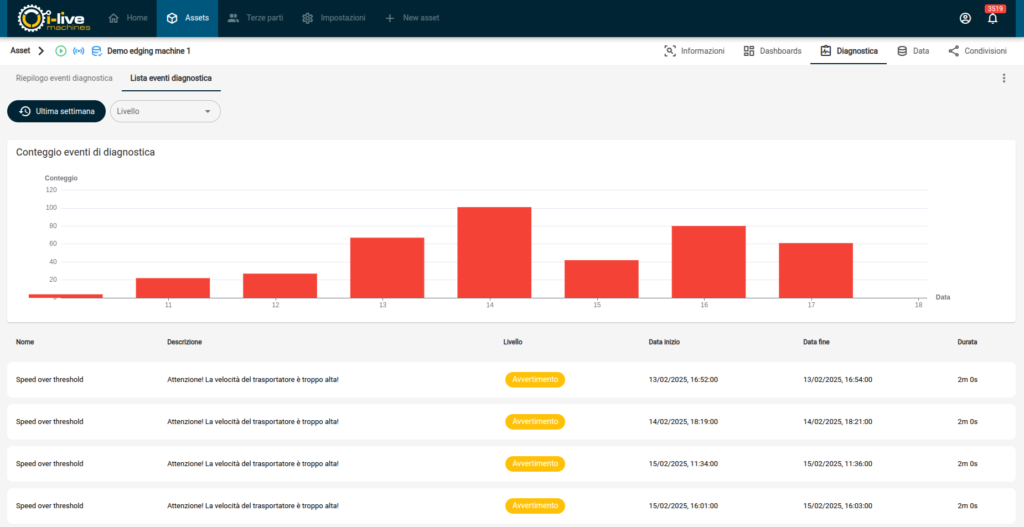Select Terze parti in the top navigation
This screenshot has width=1024, height=527.
point(255,18)
